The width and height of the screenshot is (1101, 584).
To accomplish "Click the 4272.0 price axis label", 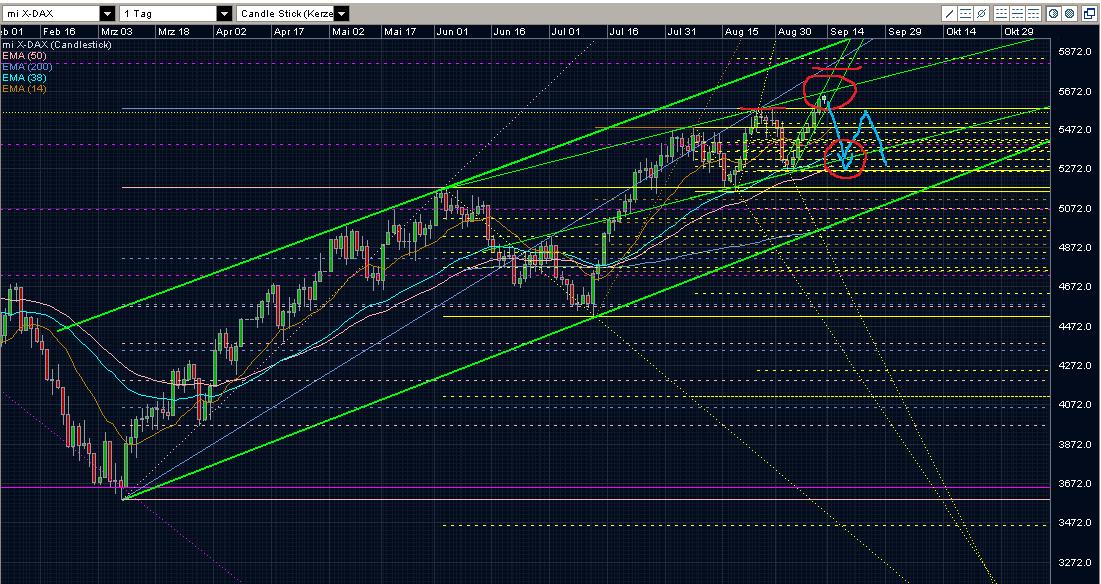I will [x=1076, y=366].
